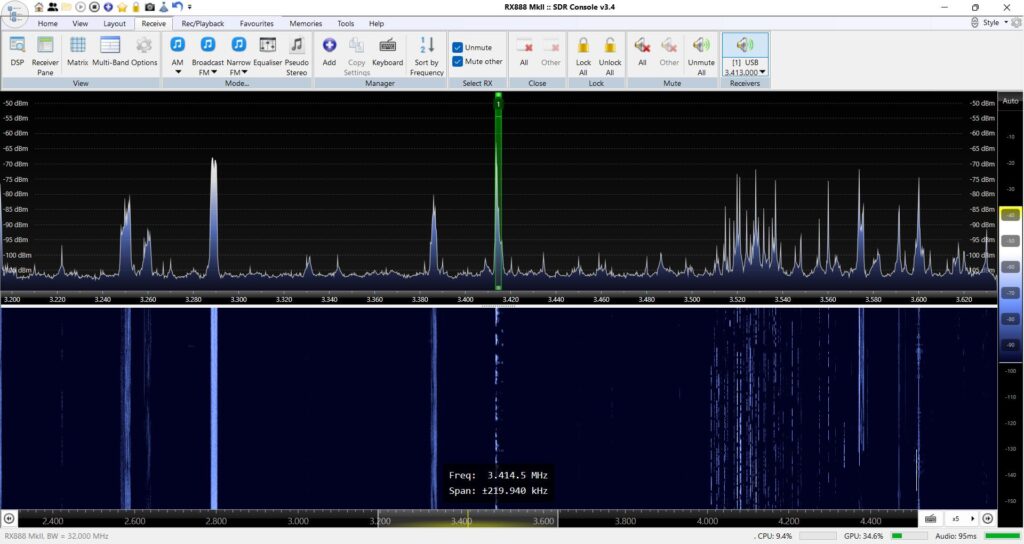
Task: Toggle Pseudo Stereo mode
Action: click(296, 56)
